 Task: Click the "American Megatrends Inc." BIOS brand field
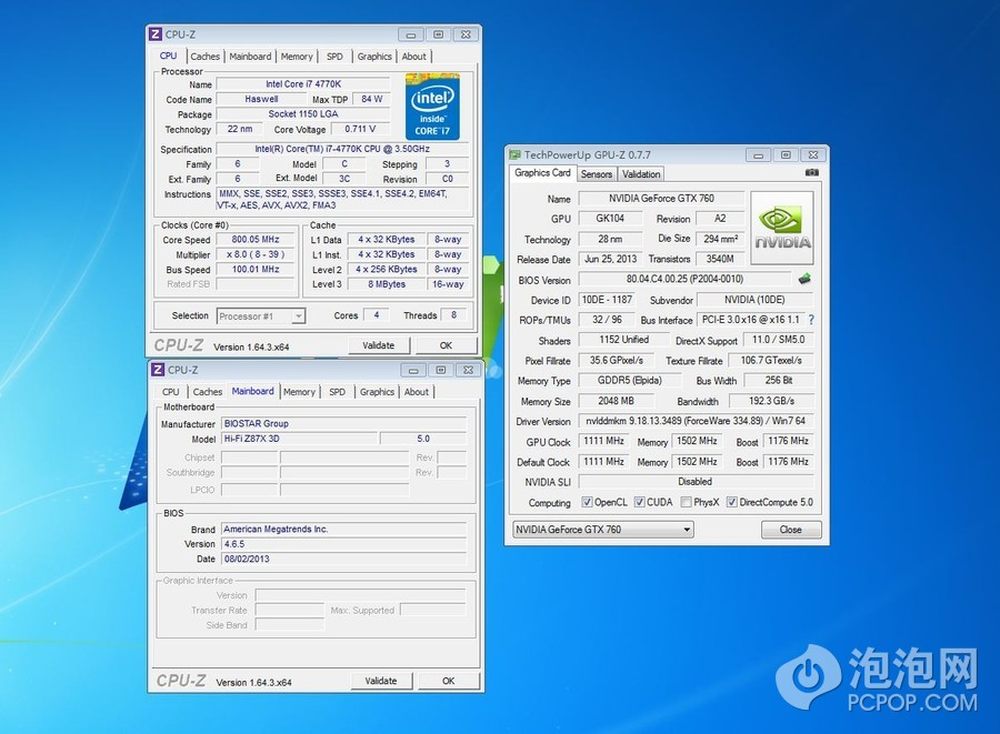pyautogui.click(x=344, y=529)
